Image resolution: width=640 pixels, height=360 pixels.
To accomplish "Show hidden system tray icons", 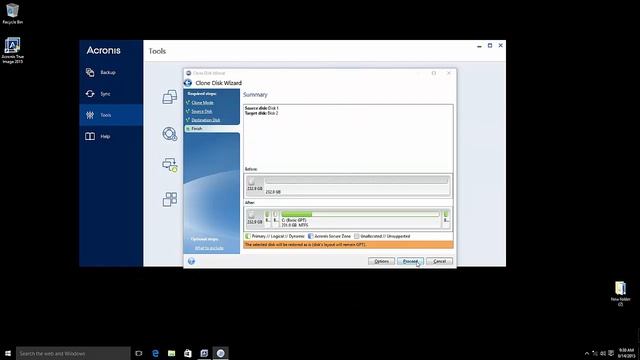I will click(587, 353).
